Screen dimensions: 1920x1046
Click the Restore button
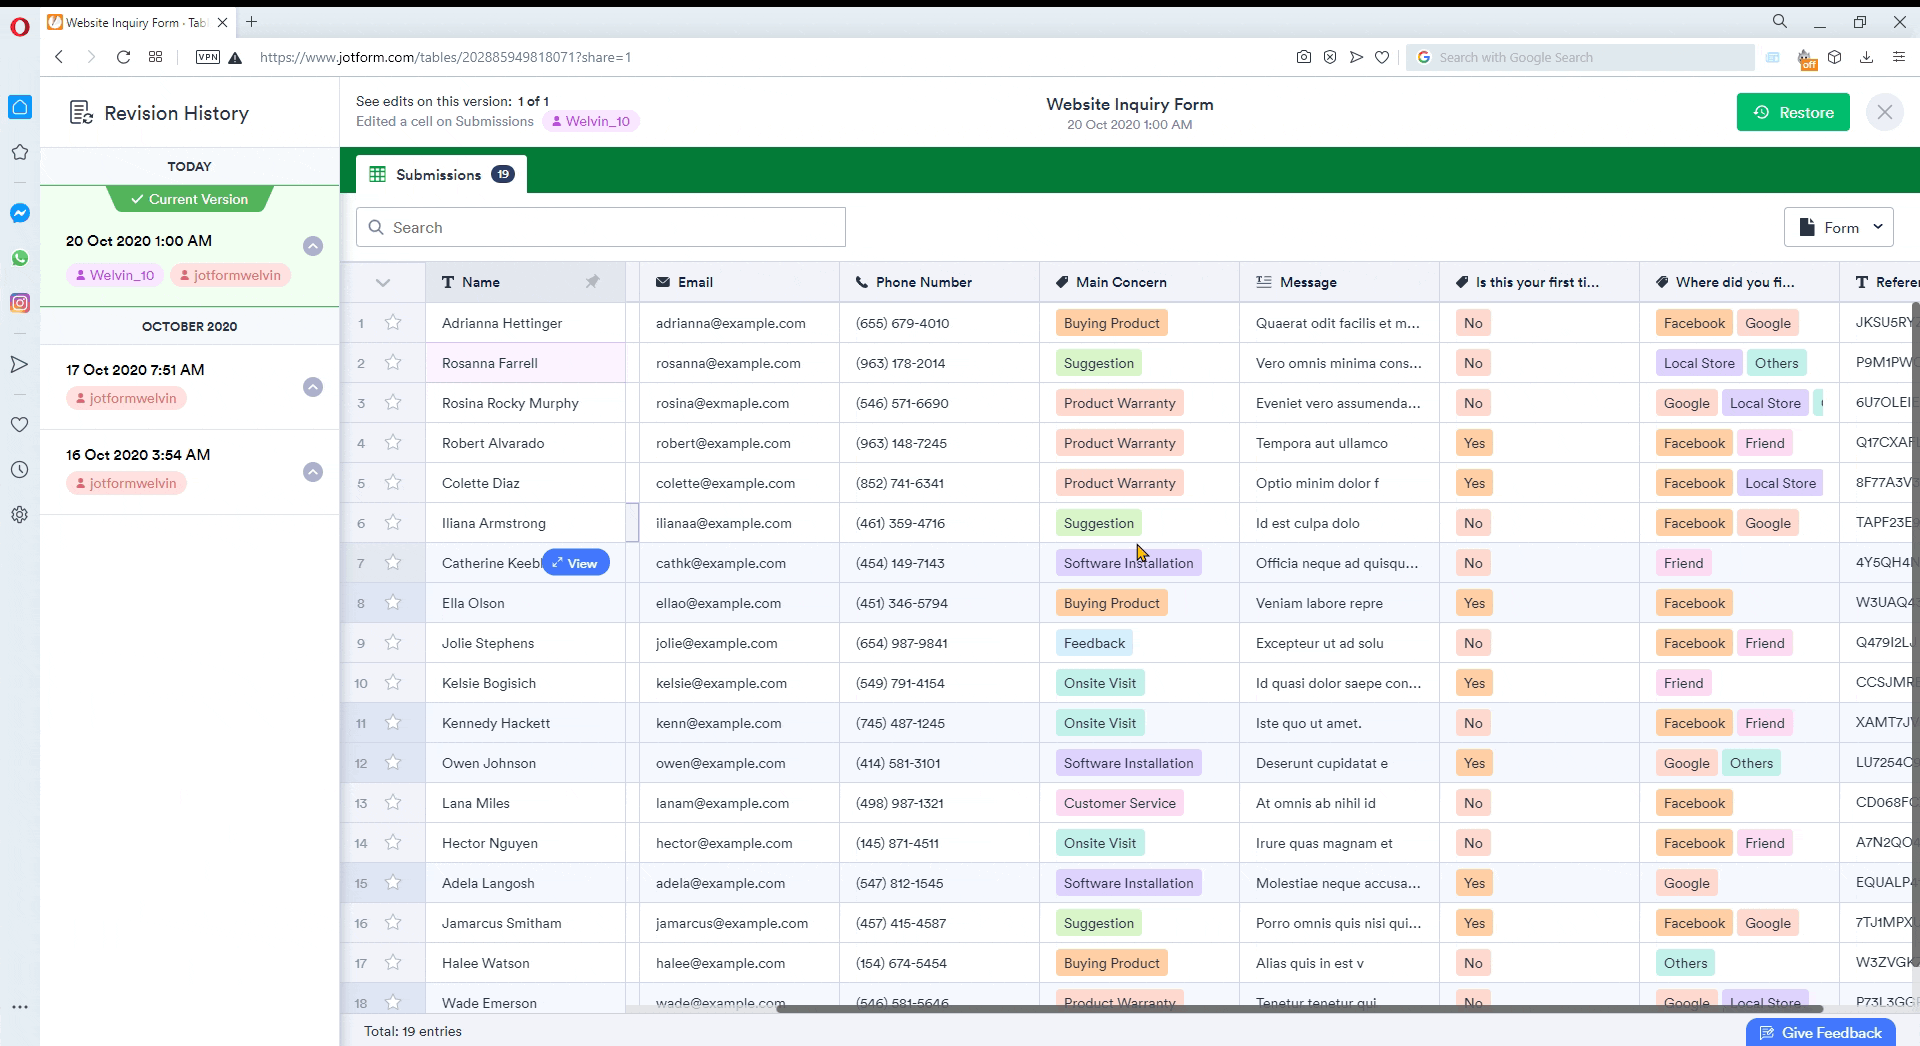point(1792,113)
